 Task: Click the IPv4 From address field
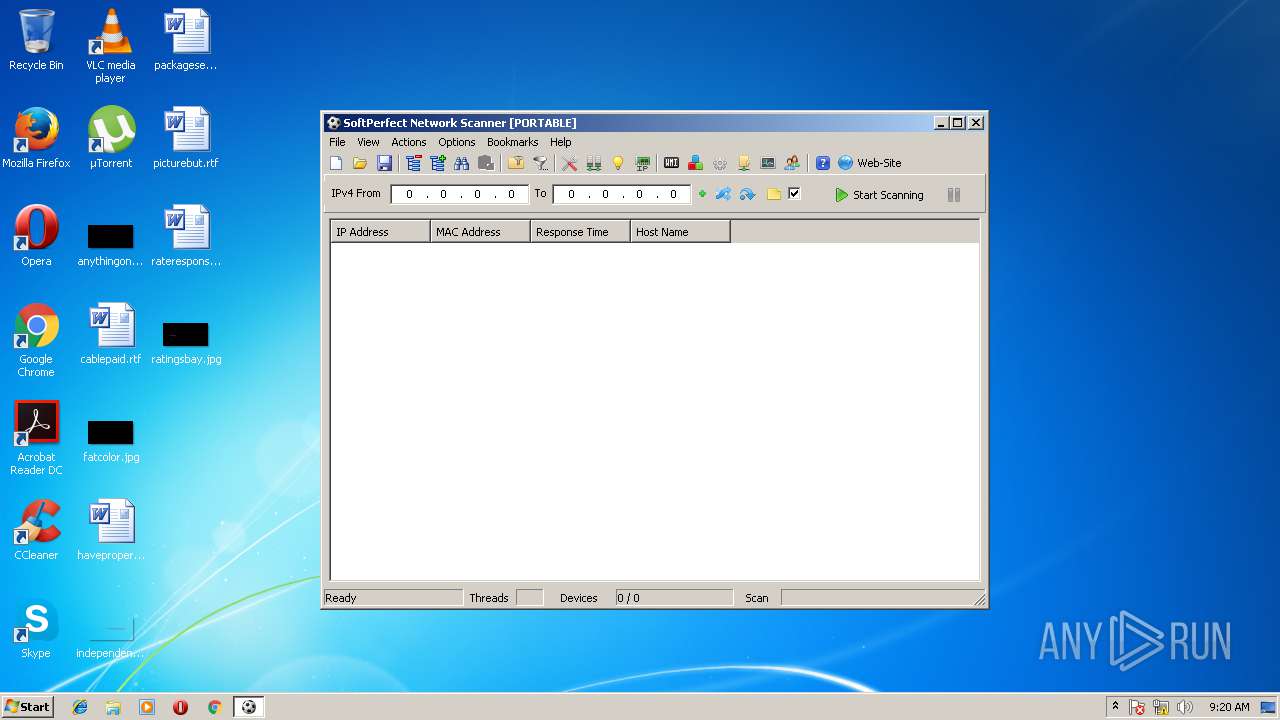pyautogui.click(x=459, y=194)
